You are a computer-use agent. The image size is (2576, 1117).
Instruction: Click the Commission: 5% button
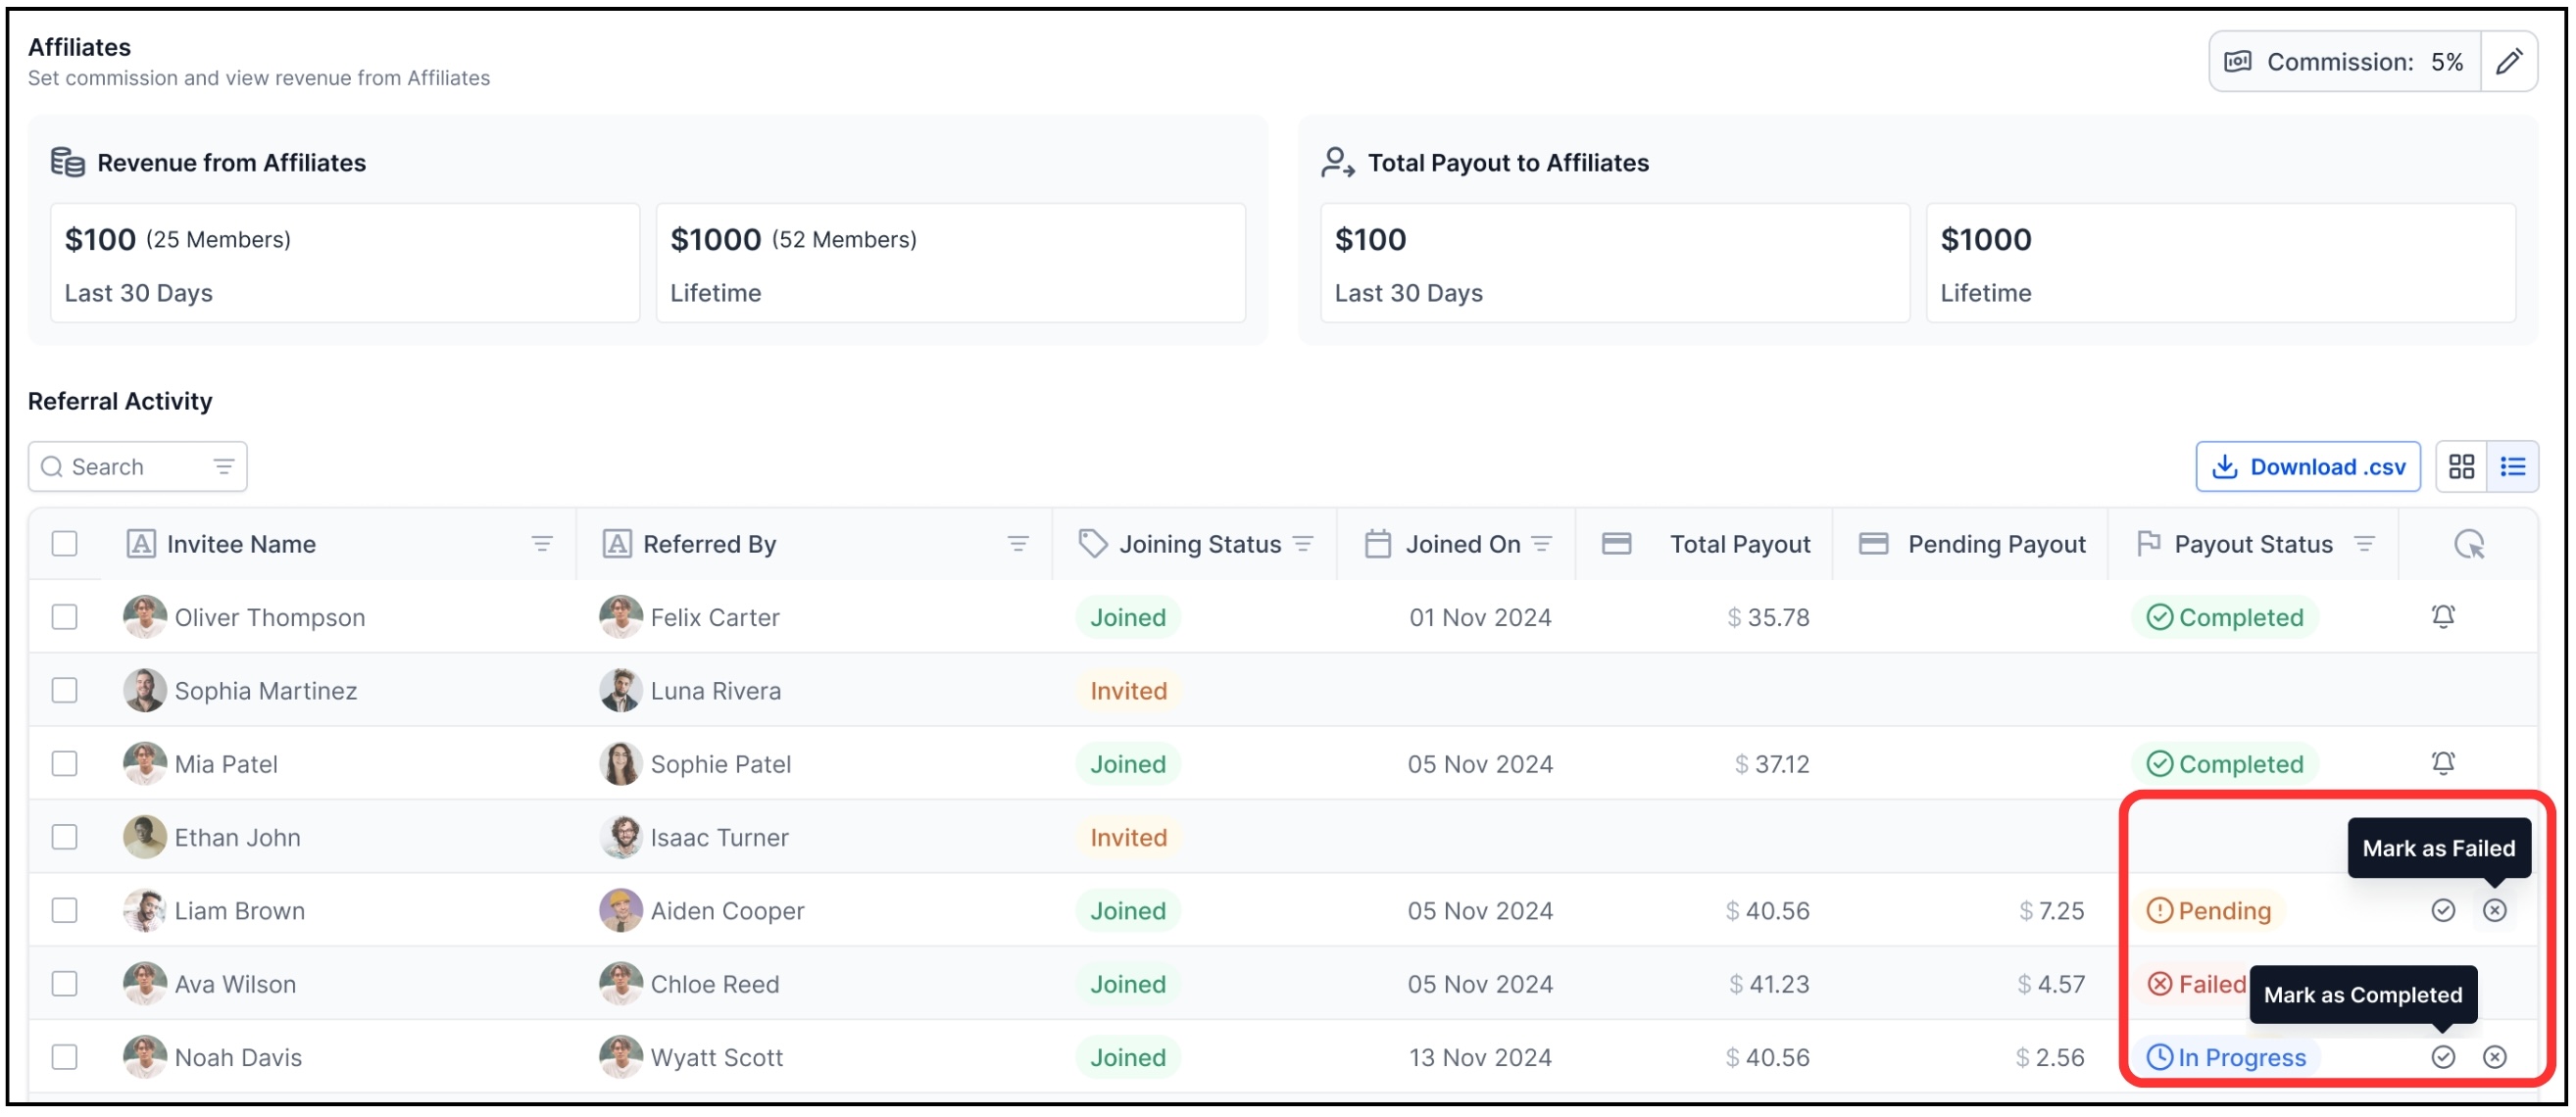click(2344, 62)
